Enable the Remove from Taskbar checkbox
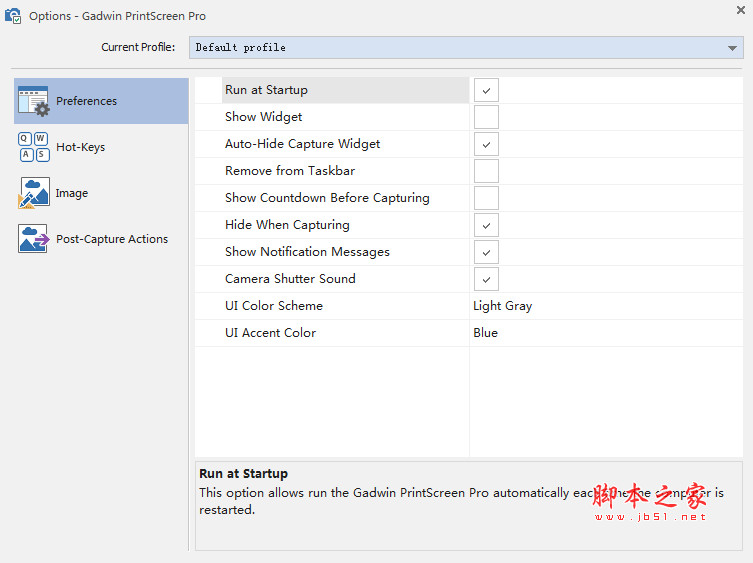Image resolution: width=753 pixels, height=563 pixels. [486, 171]
